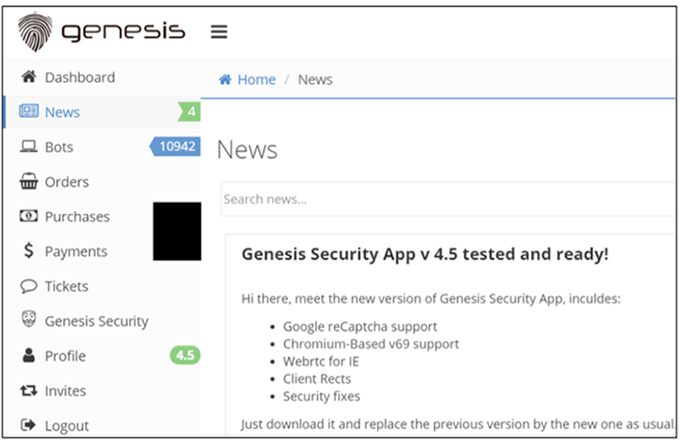Click the green 4.5 version badge
This screenshot has height=443, width=680.
[x=185, y=355]
